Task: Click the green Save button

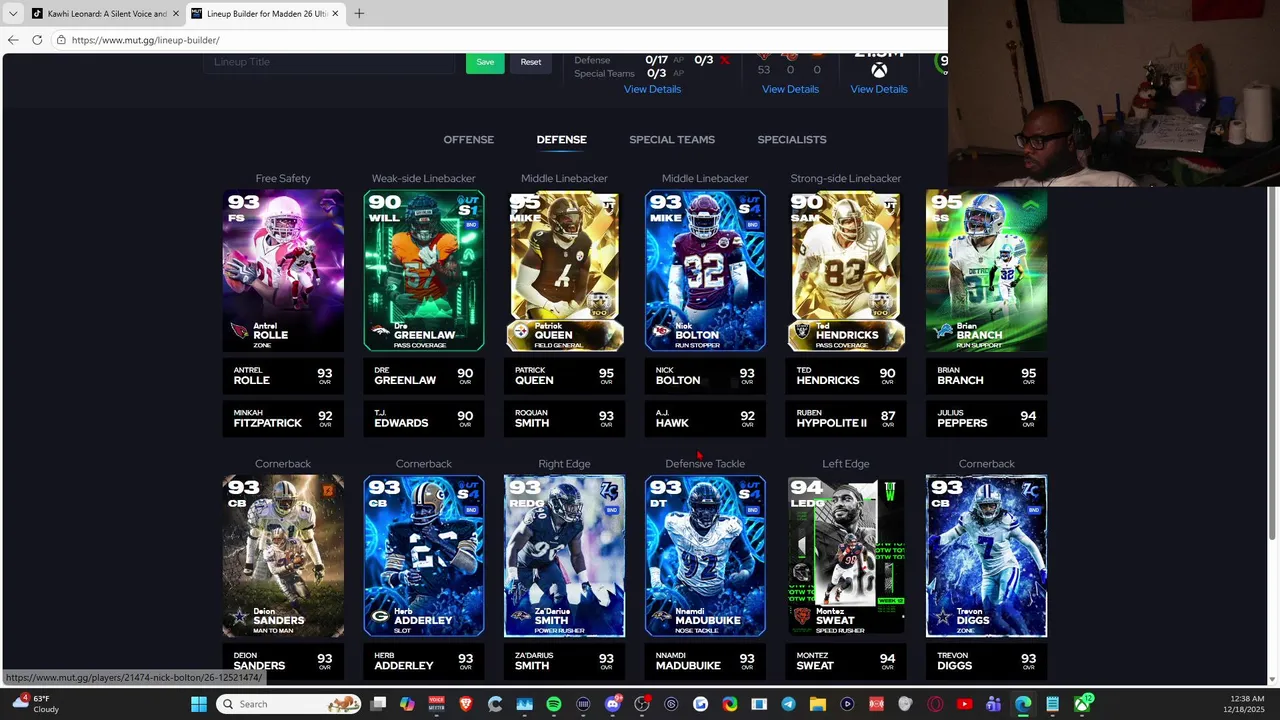Action: coord(485,62)
